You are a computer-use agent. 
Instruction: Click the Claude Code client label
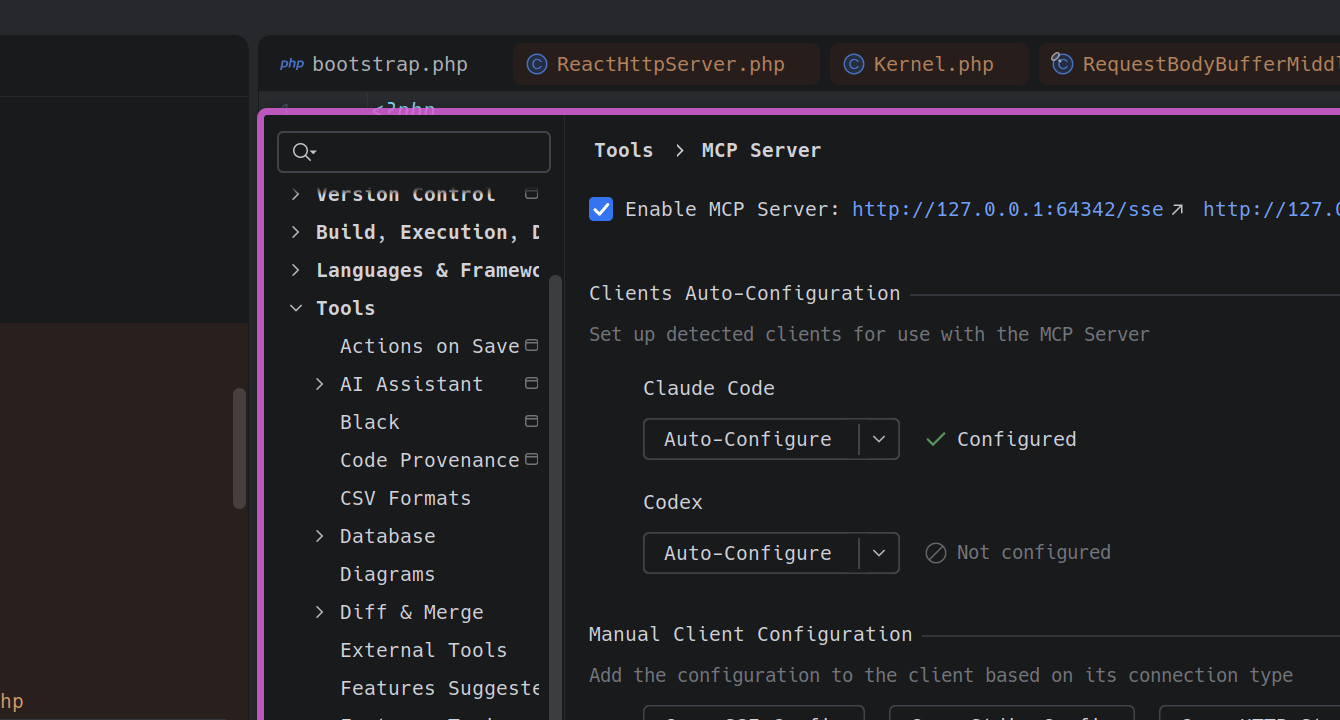pos(709,388)
